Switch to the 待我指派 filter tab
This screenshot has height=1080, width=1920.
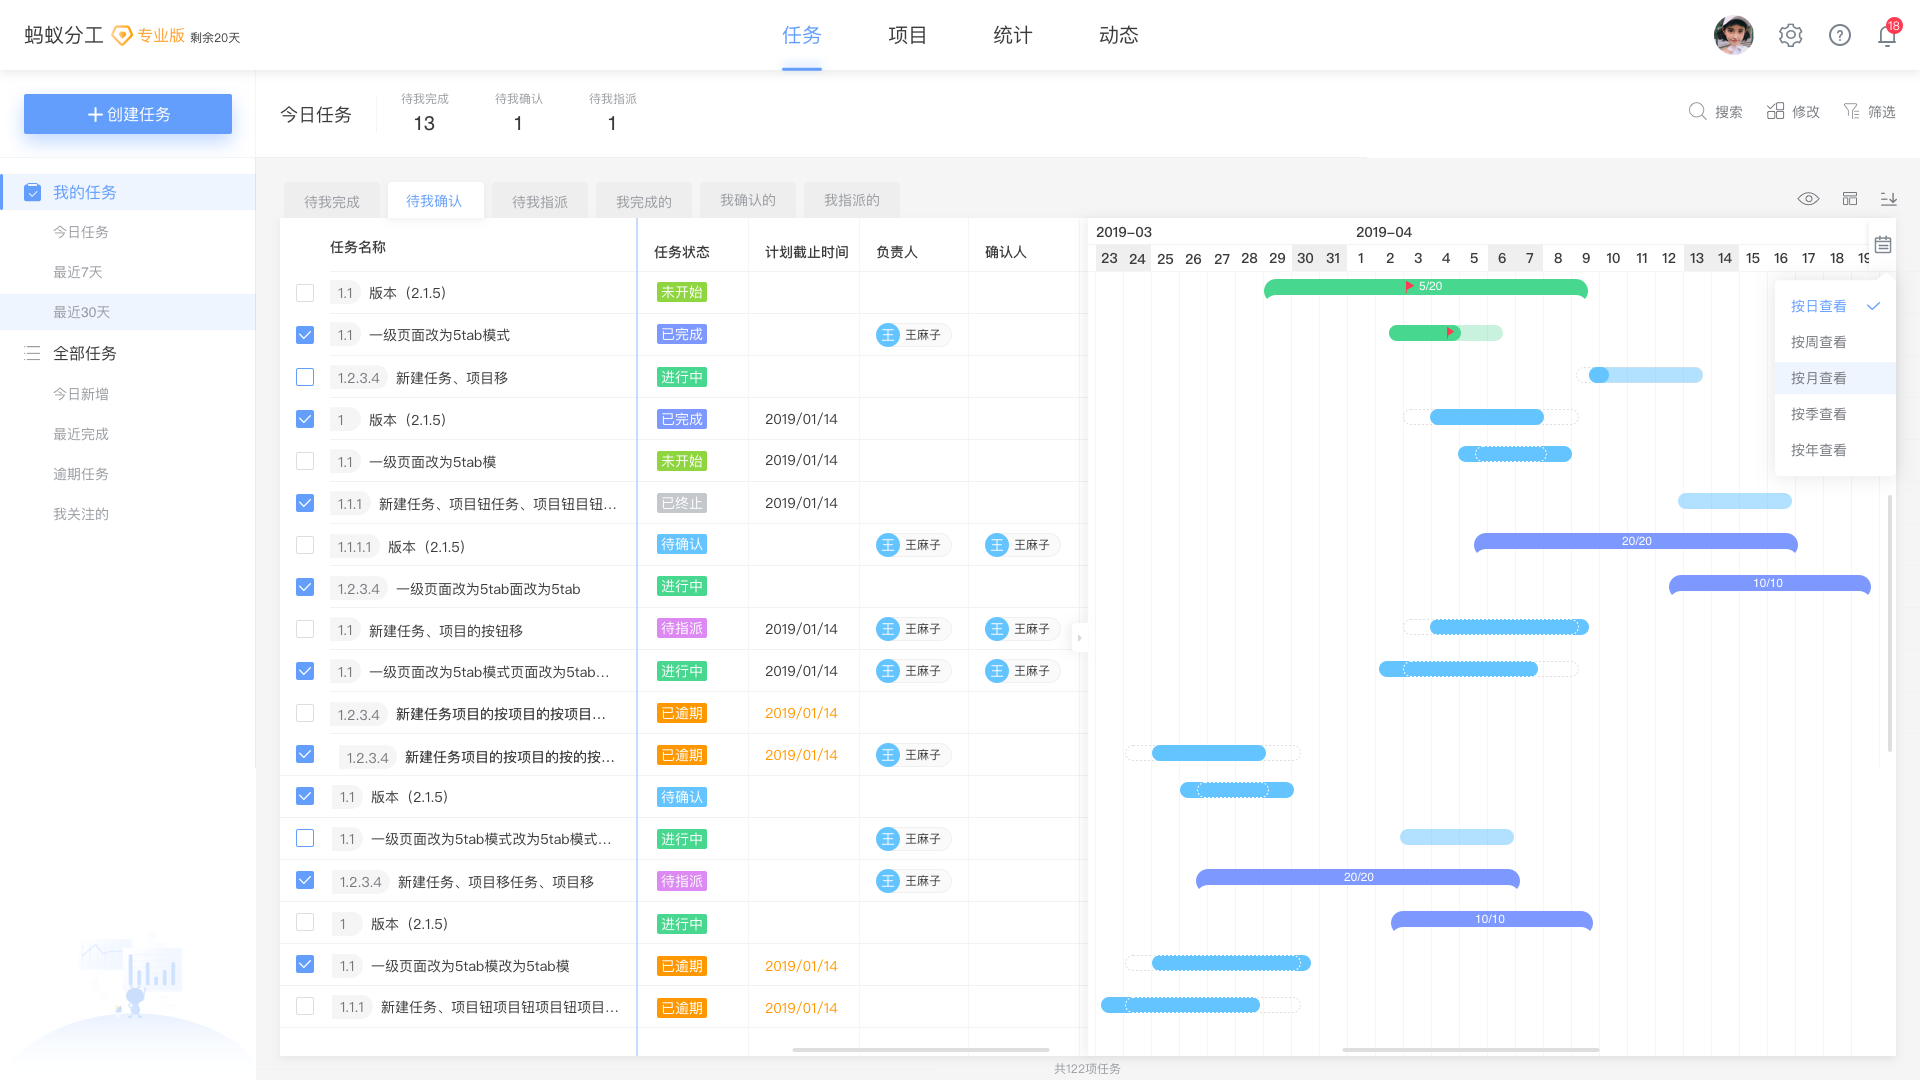tap(539, 200)
